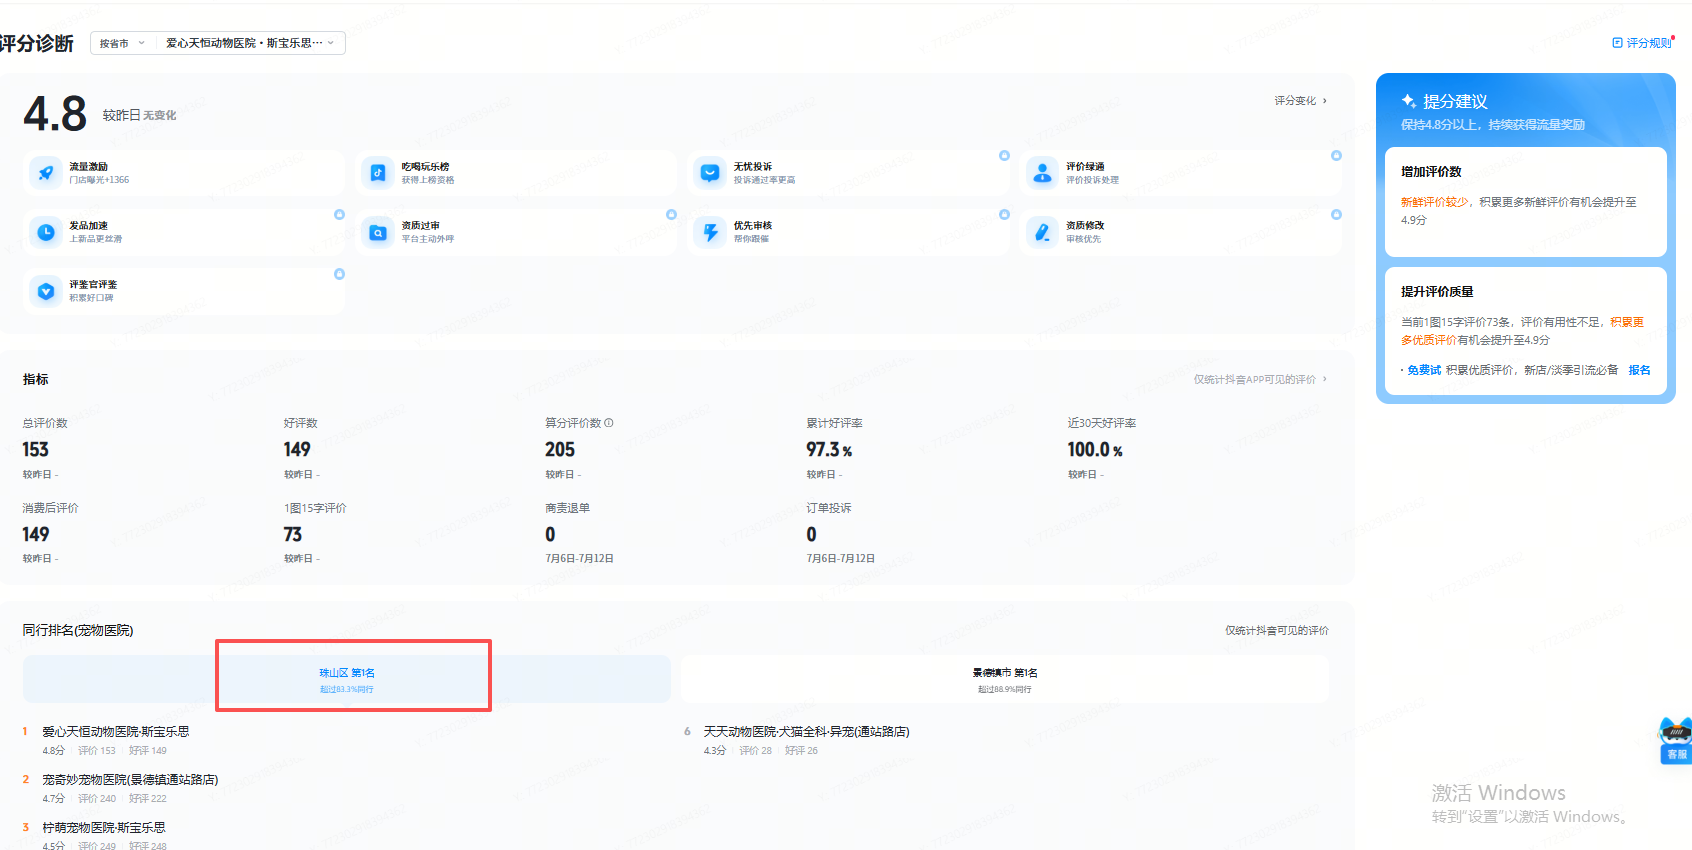Open the 客服 customer service robot icon

pyautogui.click(x=1676, y=740)
